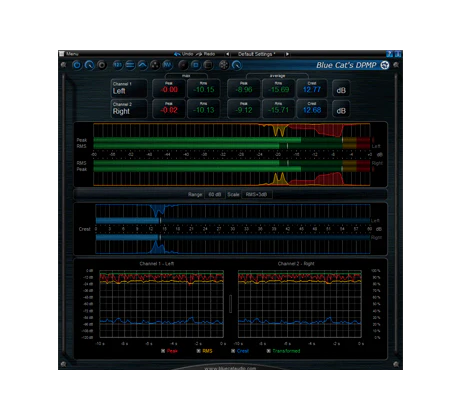Image resolution: width=460 pixels, height=416 pixels.
Task: Click the Channel 2 Right name field
Action: (129, 109)
